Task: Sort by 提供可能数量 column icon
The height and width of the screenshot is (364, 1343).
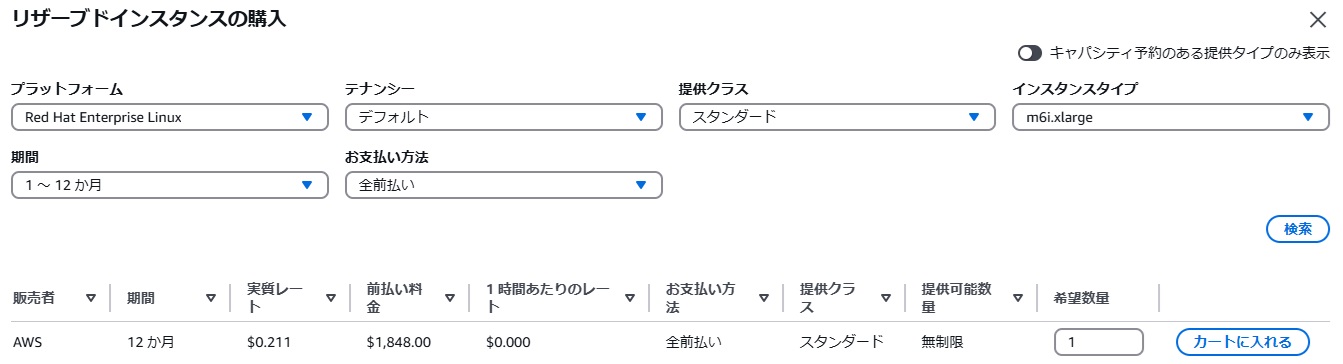Action: (1018, 298)
